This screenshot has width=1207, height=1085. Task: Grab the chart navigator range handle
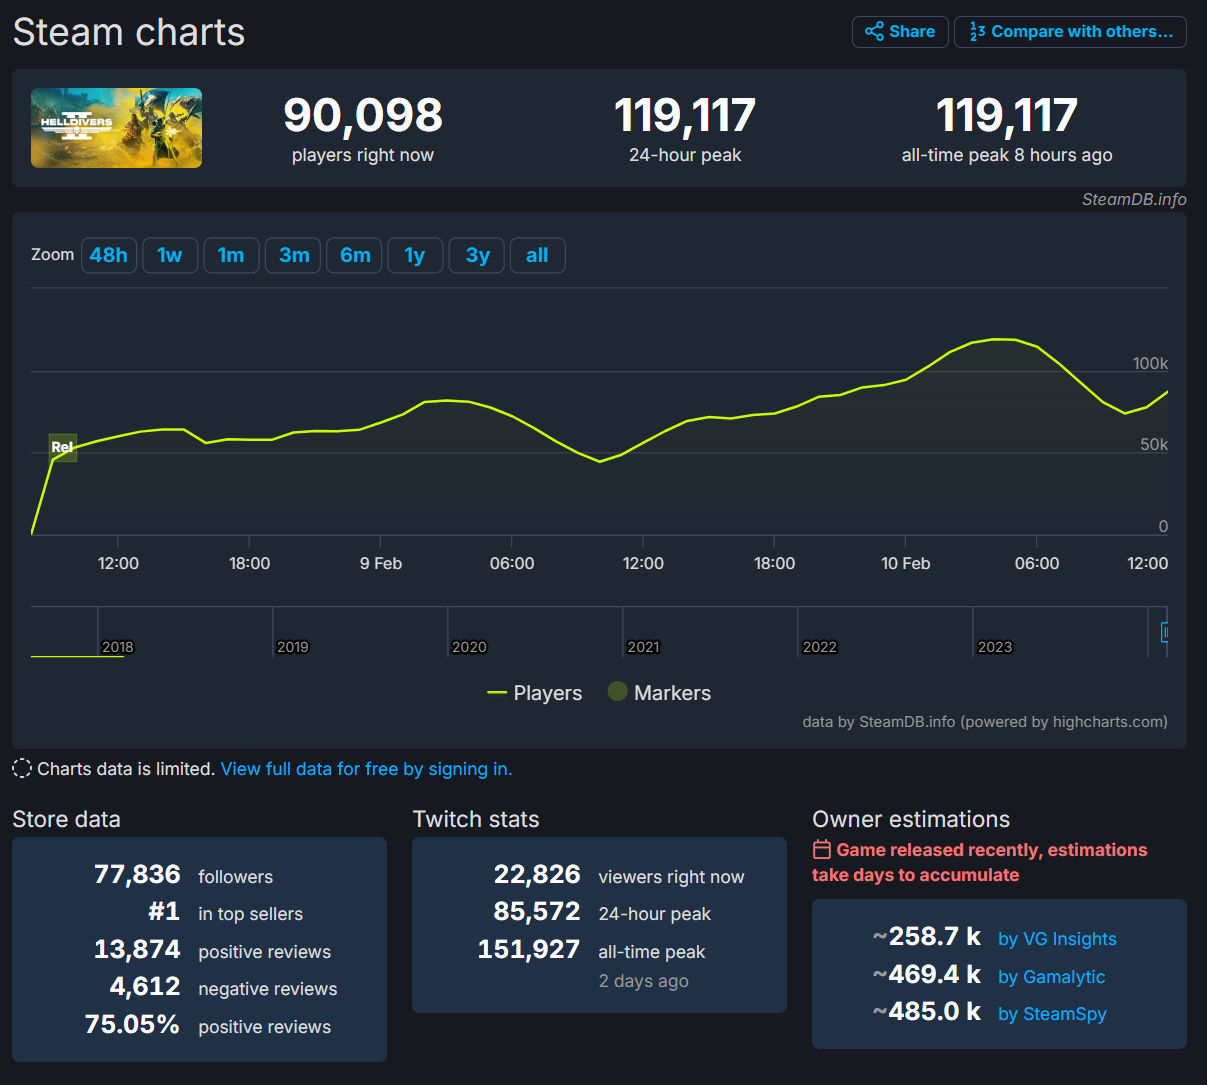(1164, 632)
